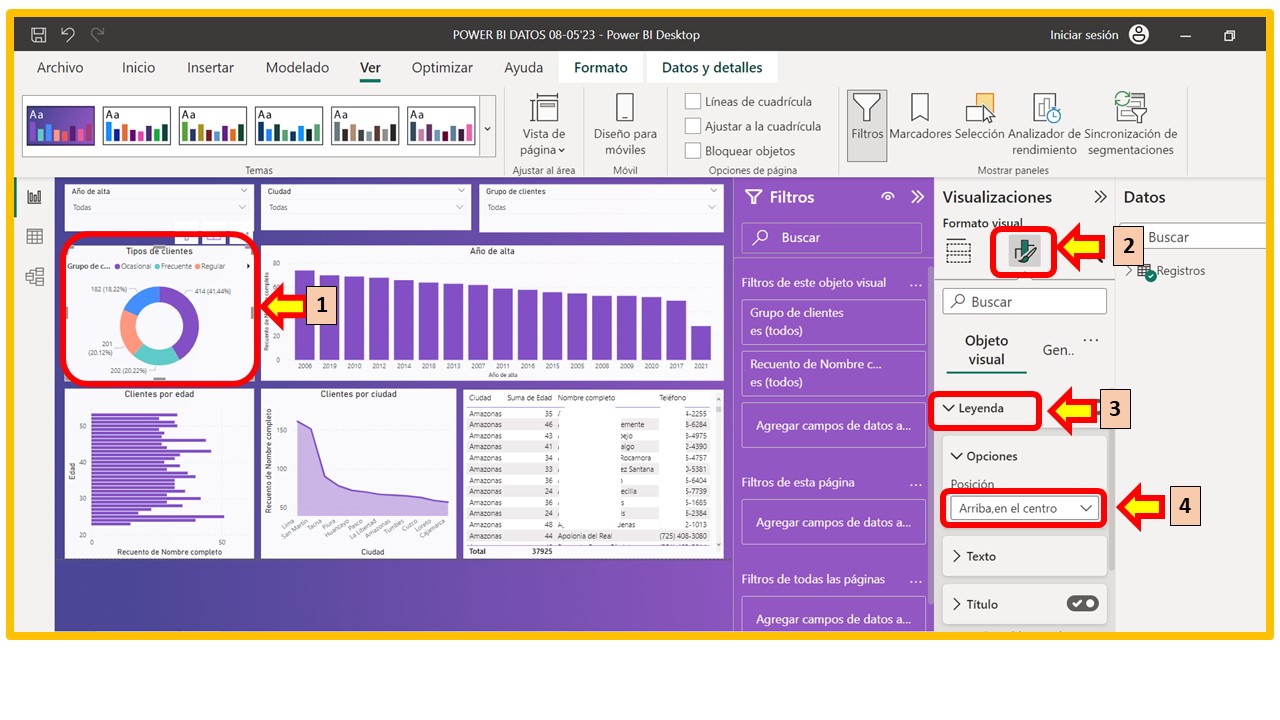Expand the Registros table tree
The width and height of the screenshot is (1280, 720).
[x=1129, y=271]
